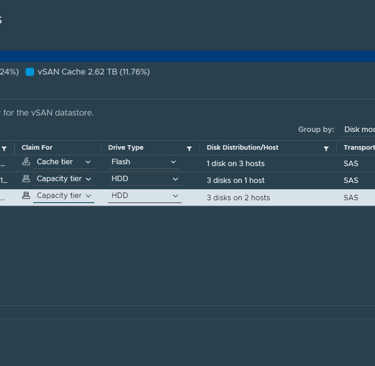Viewport: 375px width, 366px height.
Task: Click the Drive Type column filter icon
Action: click(189, 148)
